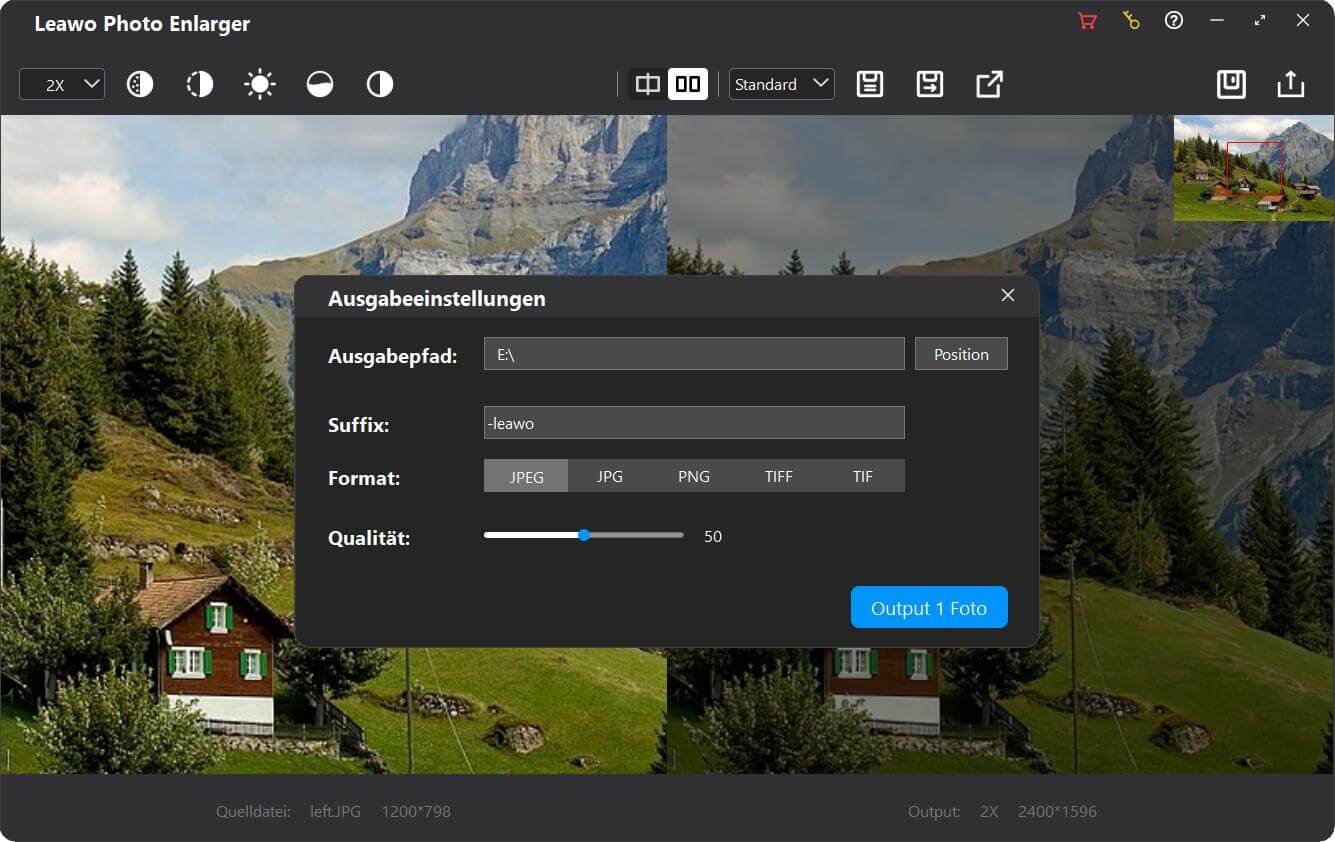Viewport: 1335px width, 842px height.
Task: Click the Position browse button
Action: click(x=961, y=354)
